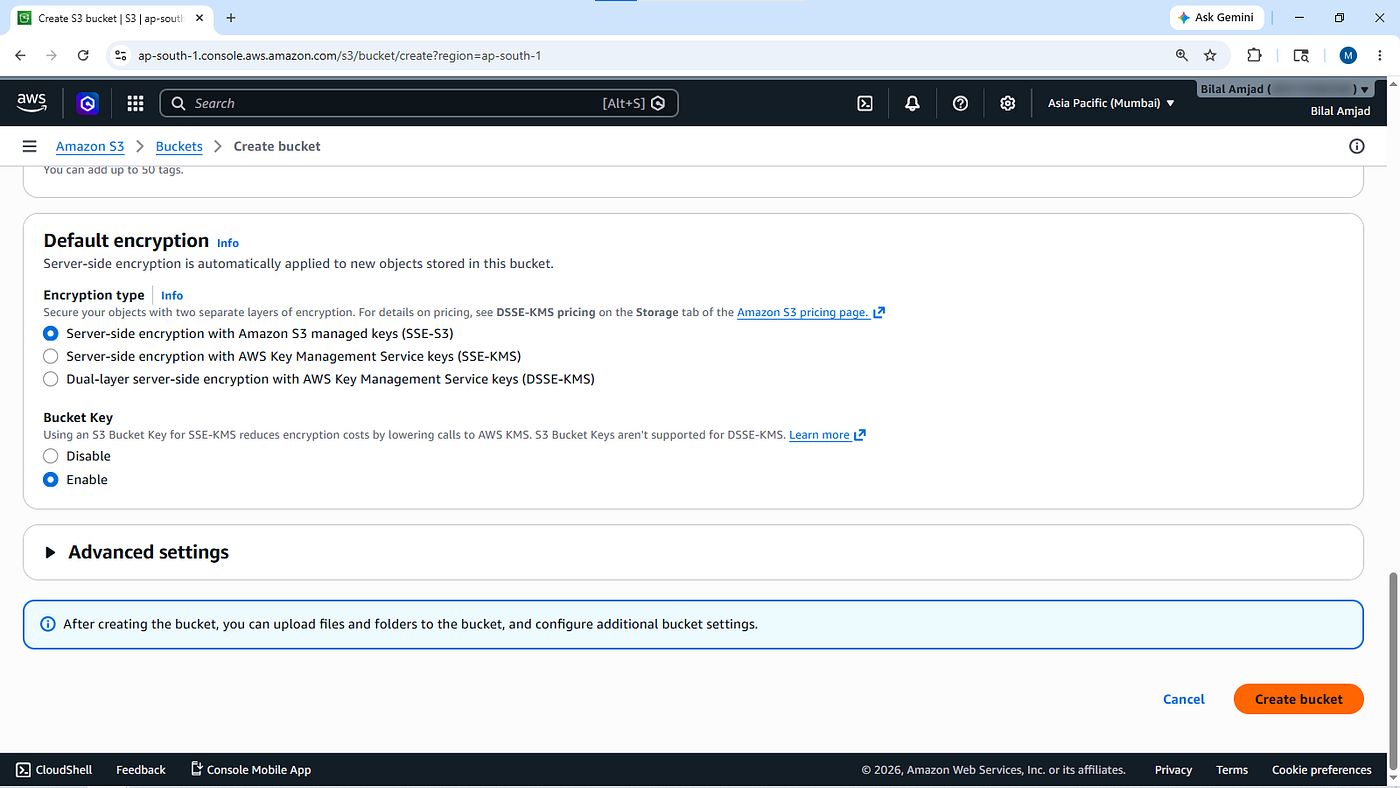
Task: Select SSE-S3 managed keys encryption
Action: point(51,333)
